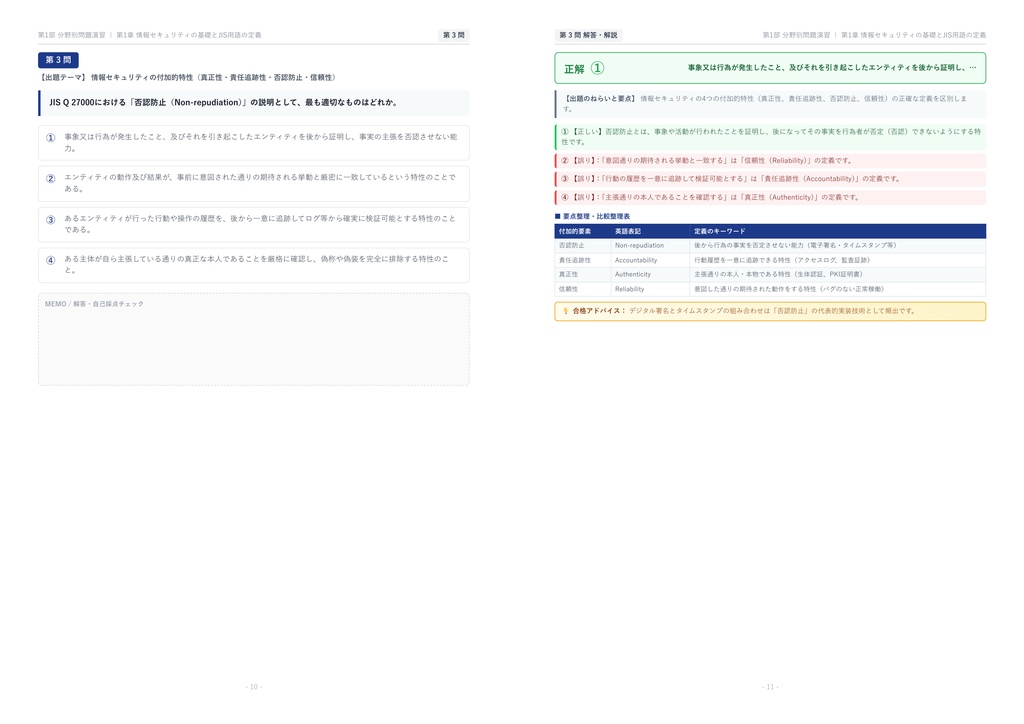Click the page number - 10 -
This screenshot has height=724, width=1024.
click(x=254, y=687)
